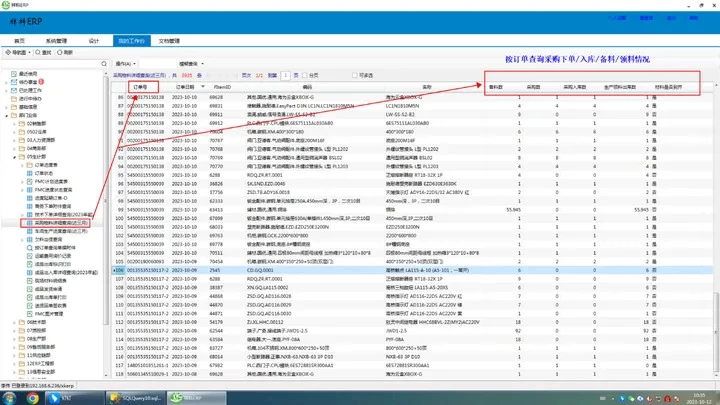Click the 订单号 column header

tap(144, 87)
